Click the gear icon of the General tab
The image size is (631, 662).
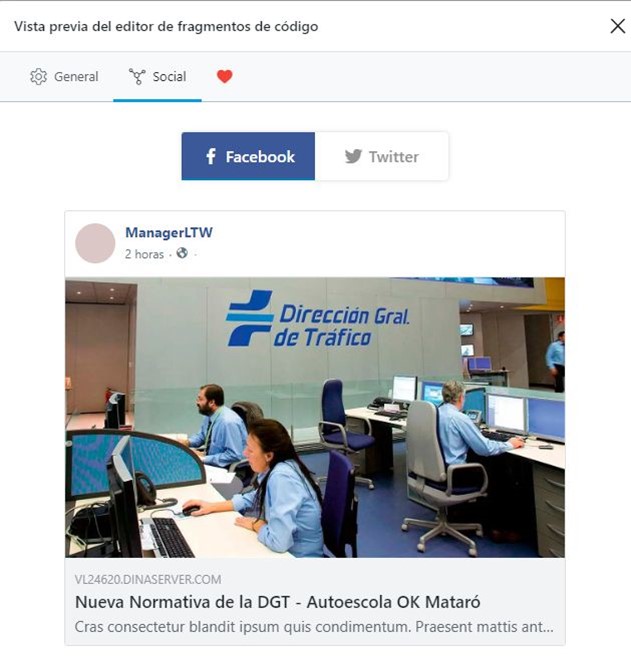pos(38,76)
